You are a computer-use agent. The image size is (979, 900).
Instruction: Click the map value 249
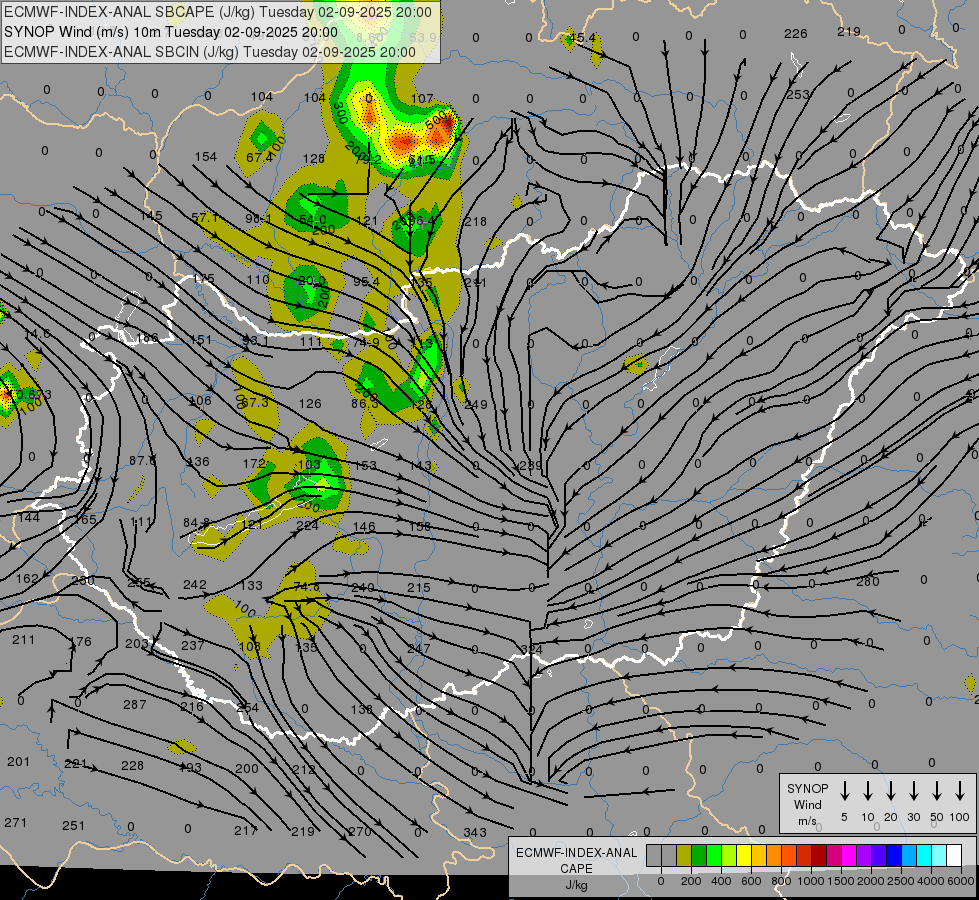[476, 405]
